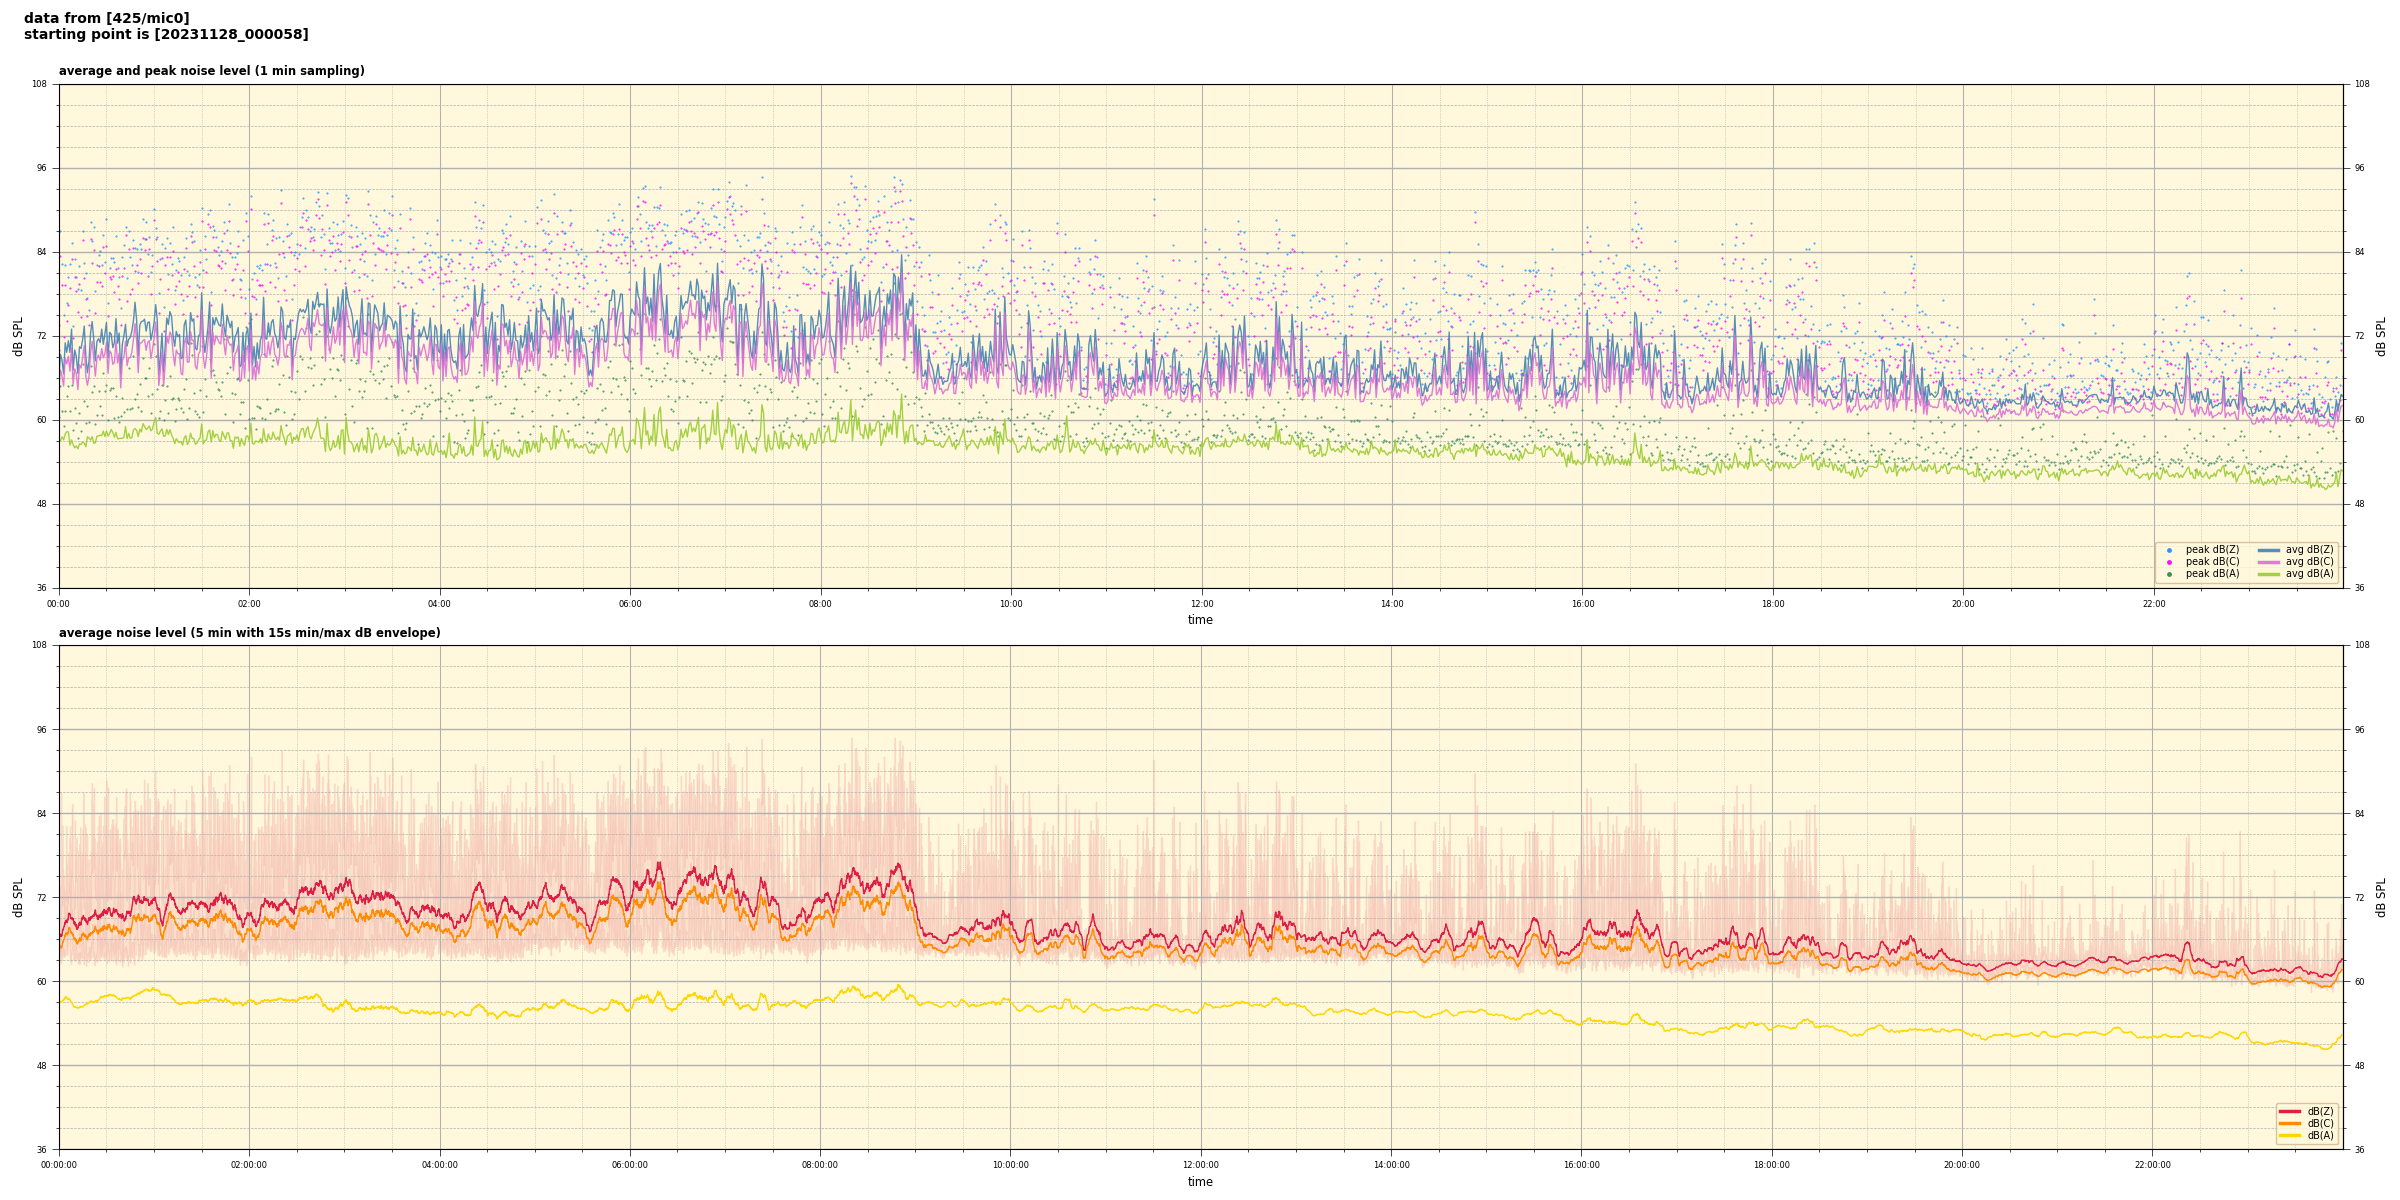Click the left 'dB SPL' label of upper chart

coord(18,336)
